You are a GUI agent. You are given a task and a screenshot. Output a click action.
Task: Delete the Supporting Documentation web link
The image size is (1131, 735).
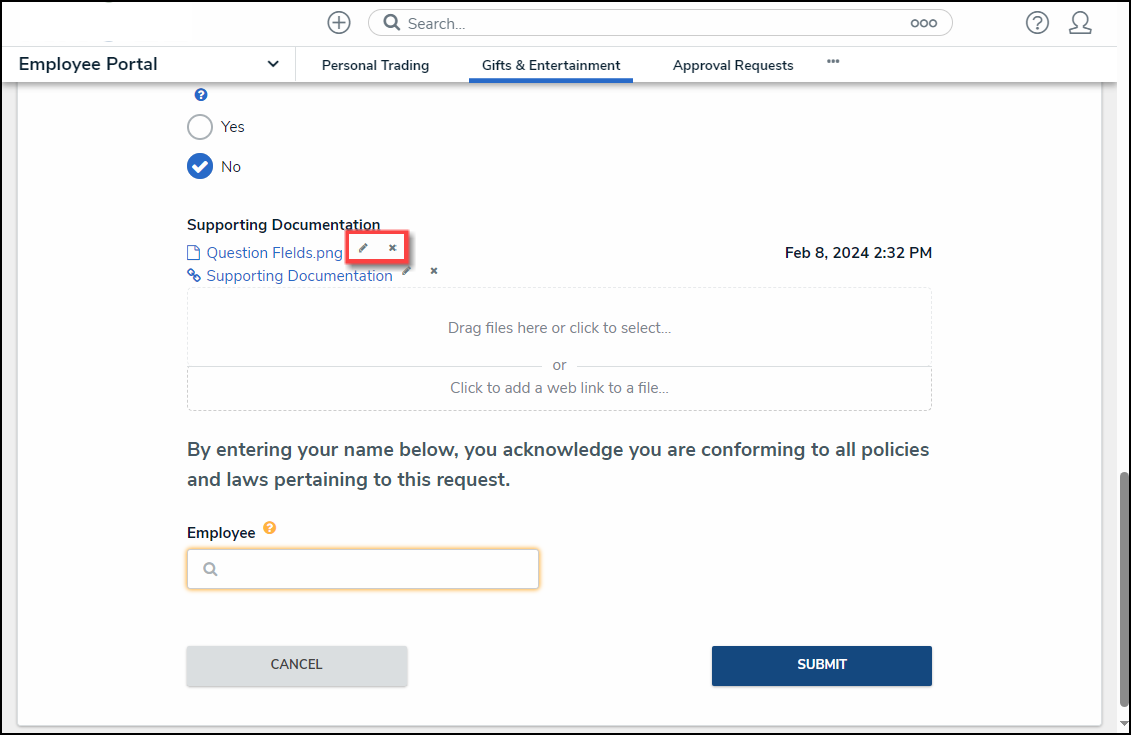coord(434,271)
